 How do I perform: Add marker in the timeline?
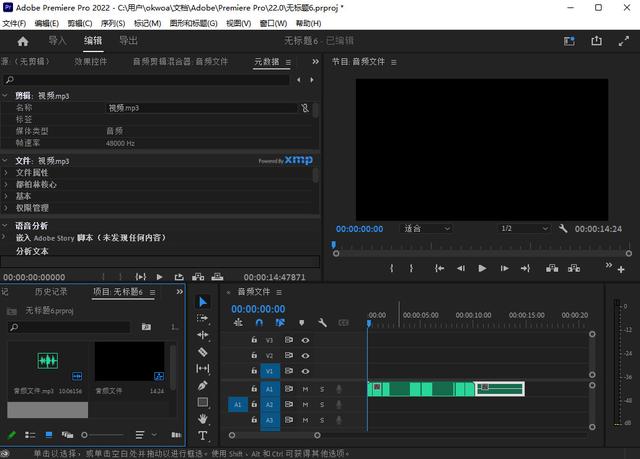coord(301,323)
